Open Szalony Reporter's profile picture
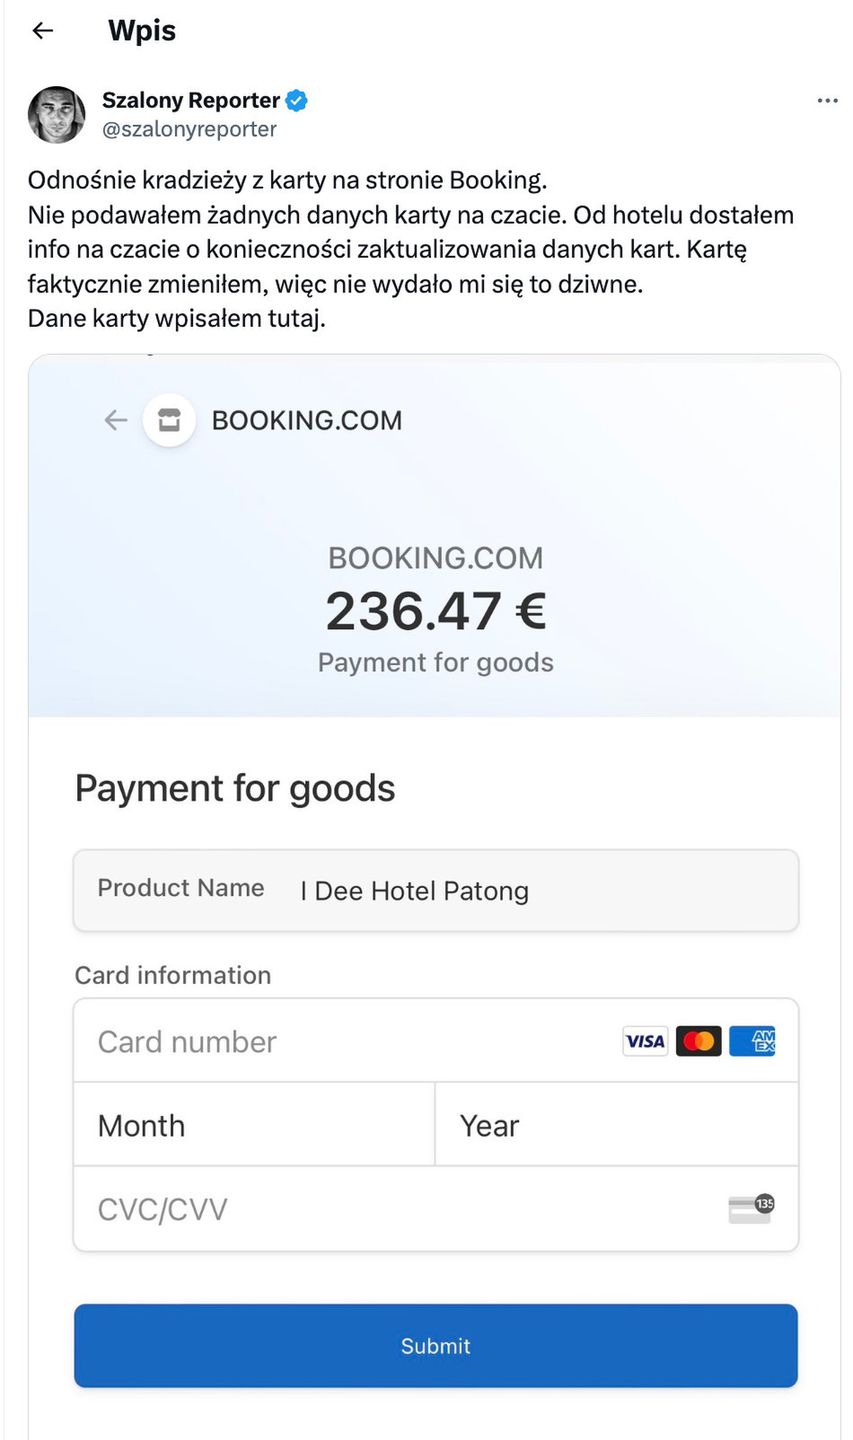The image size is (853, 1440). 56,114
